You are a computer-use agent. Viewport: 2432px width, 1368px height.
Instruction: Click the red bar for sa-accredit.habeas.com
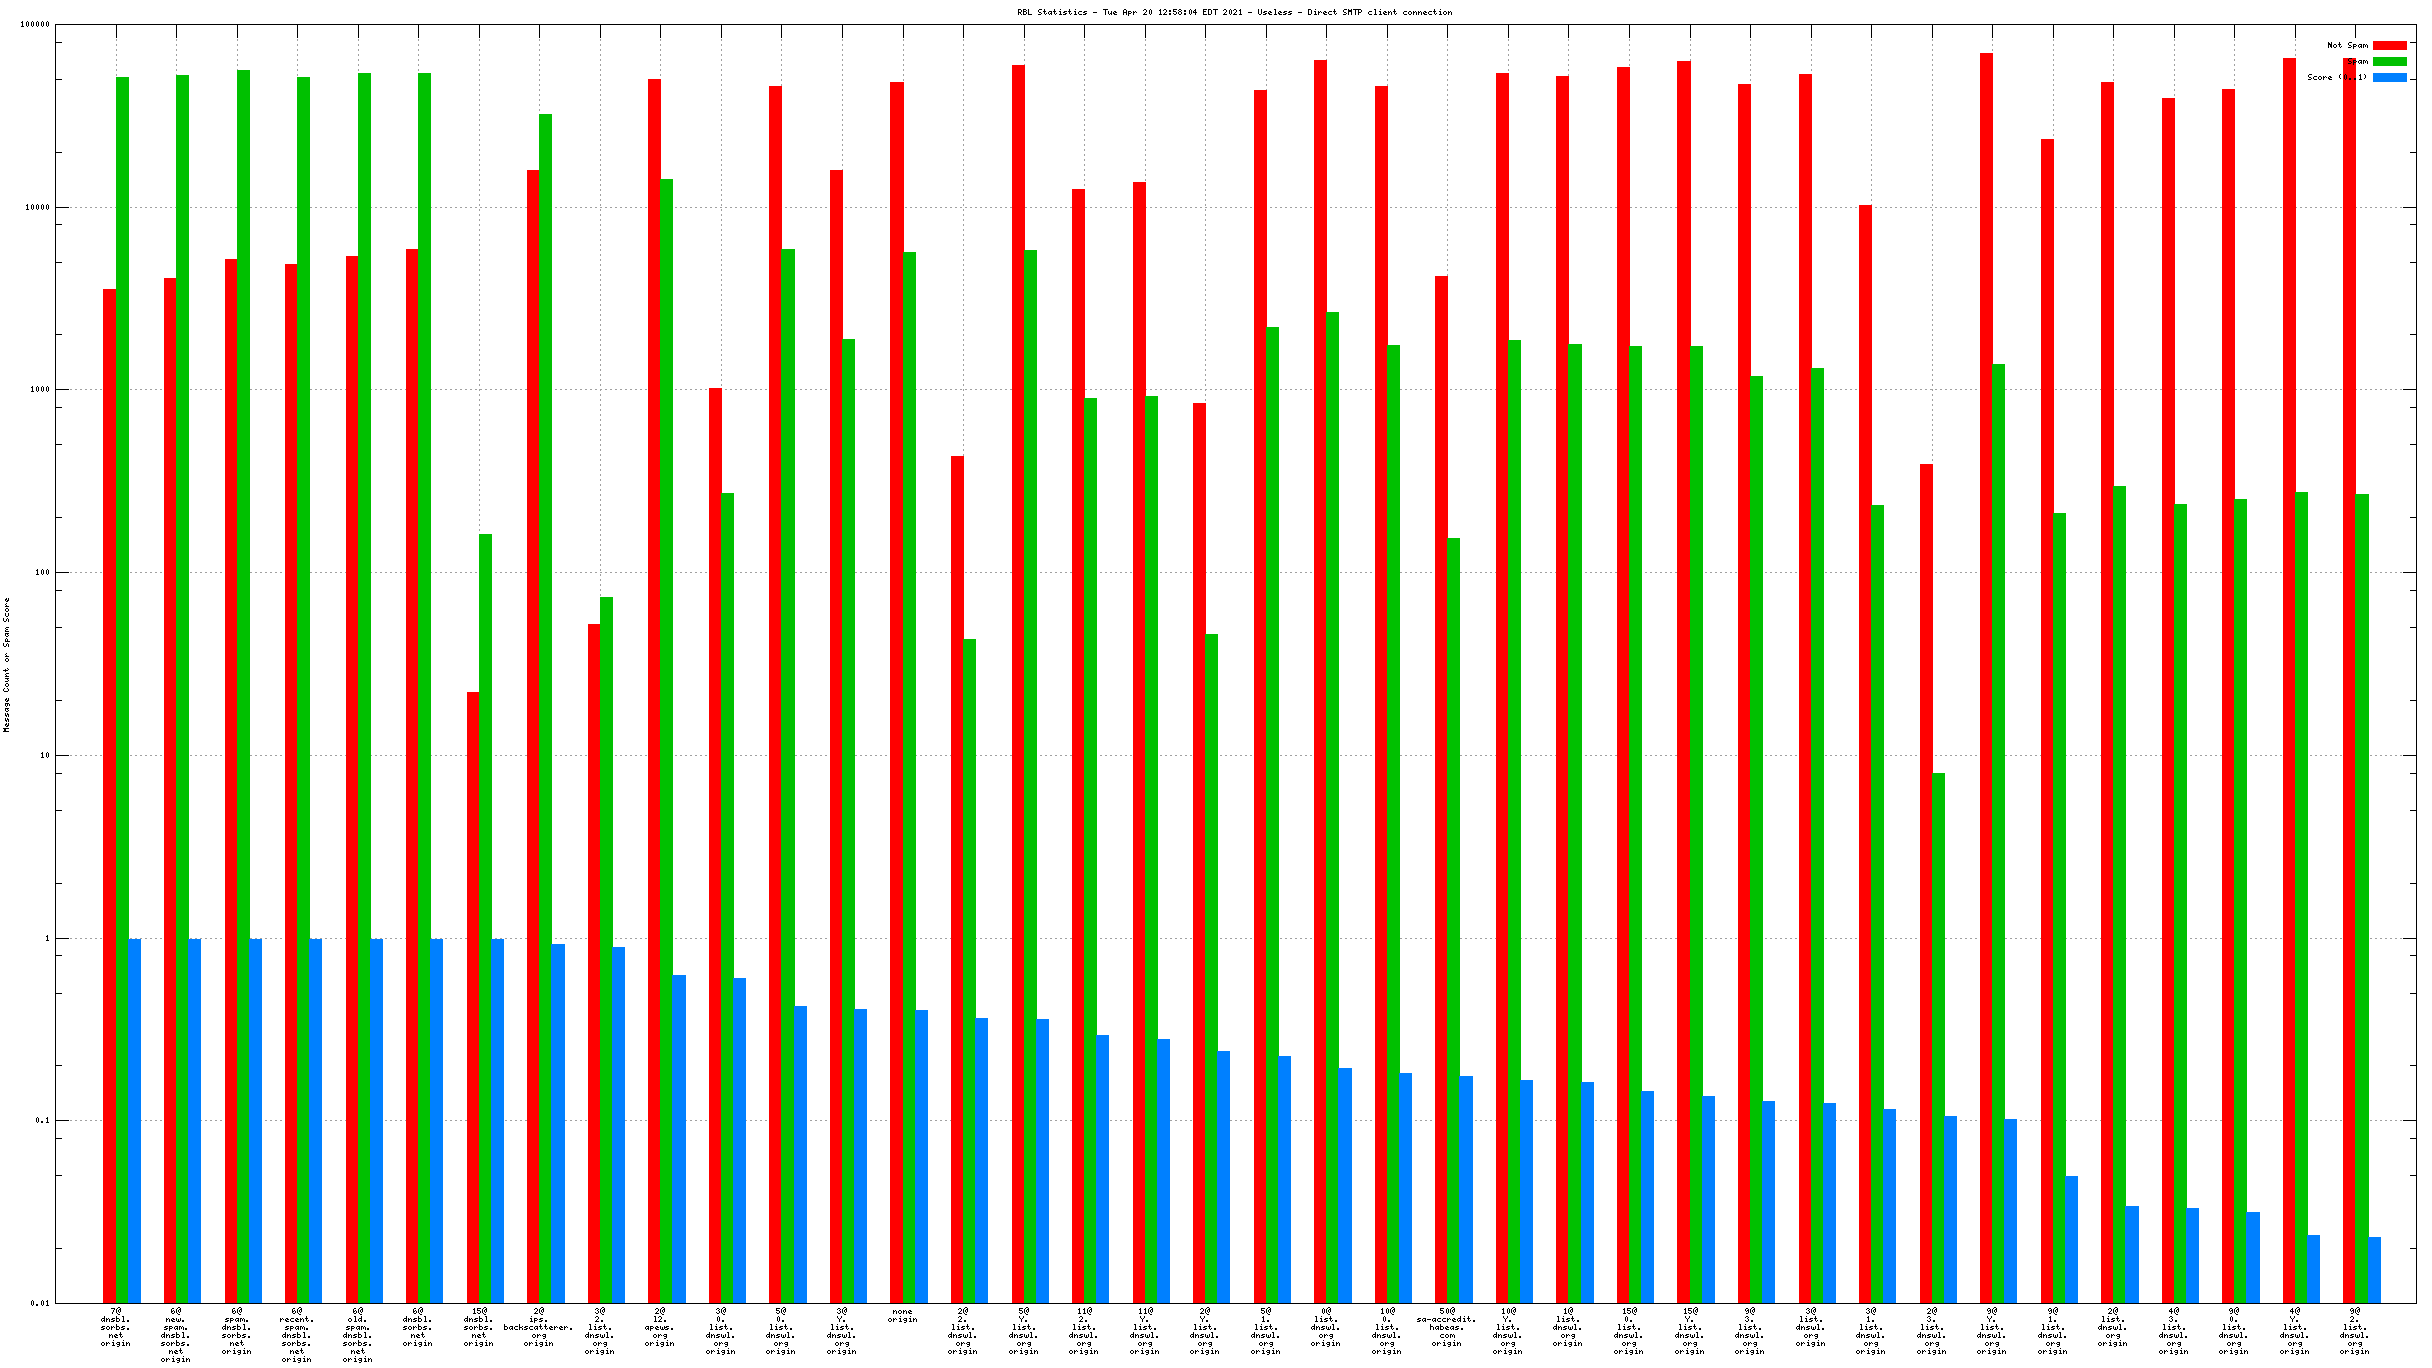pyautogui.click(x=1441, y=790)
